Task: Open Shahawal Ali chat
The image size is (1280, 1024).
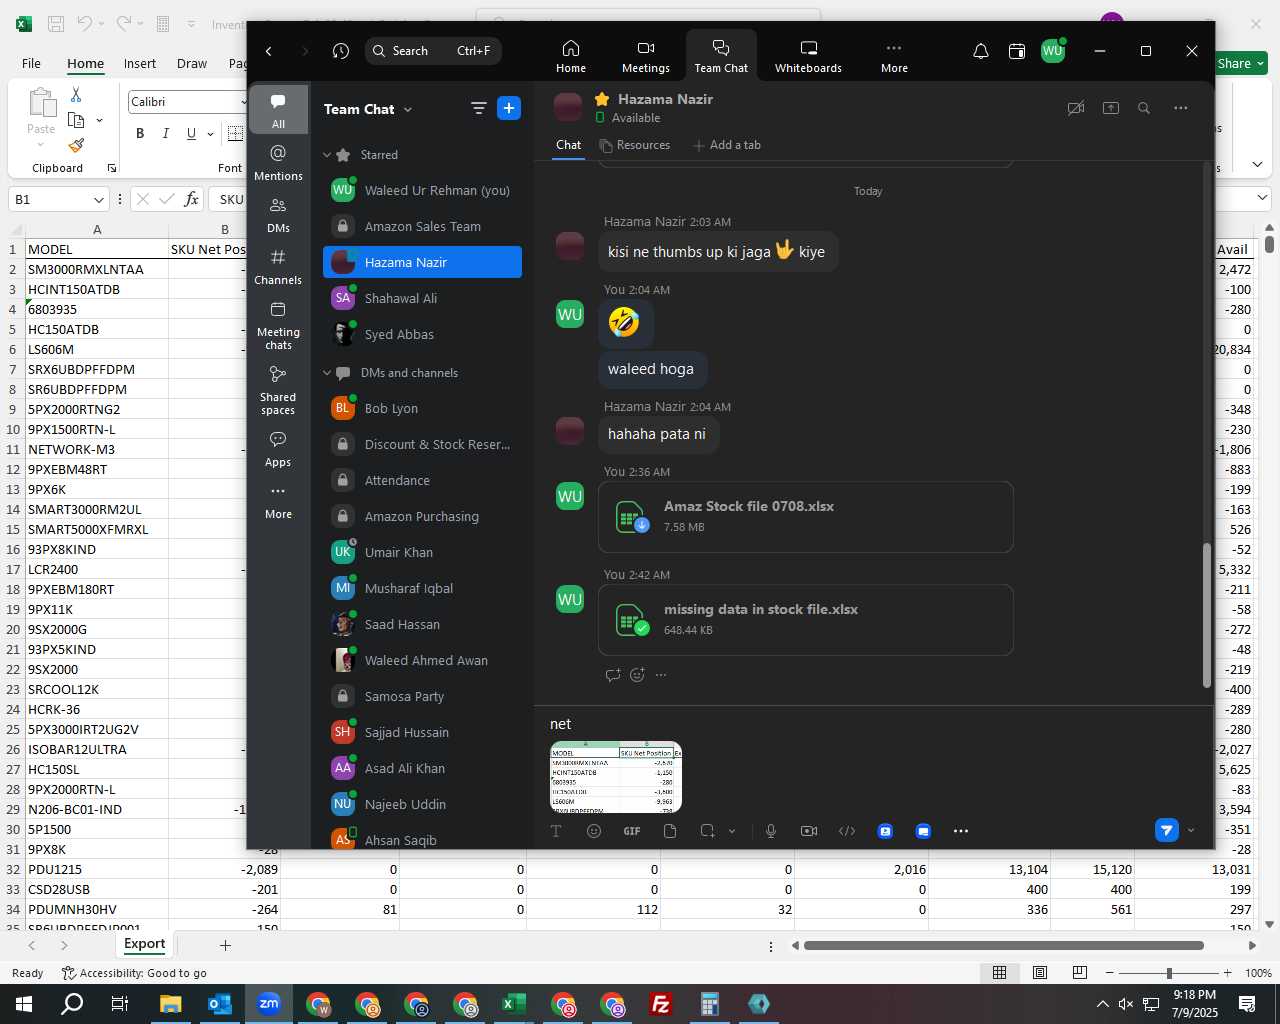Action: click(422, 298)
